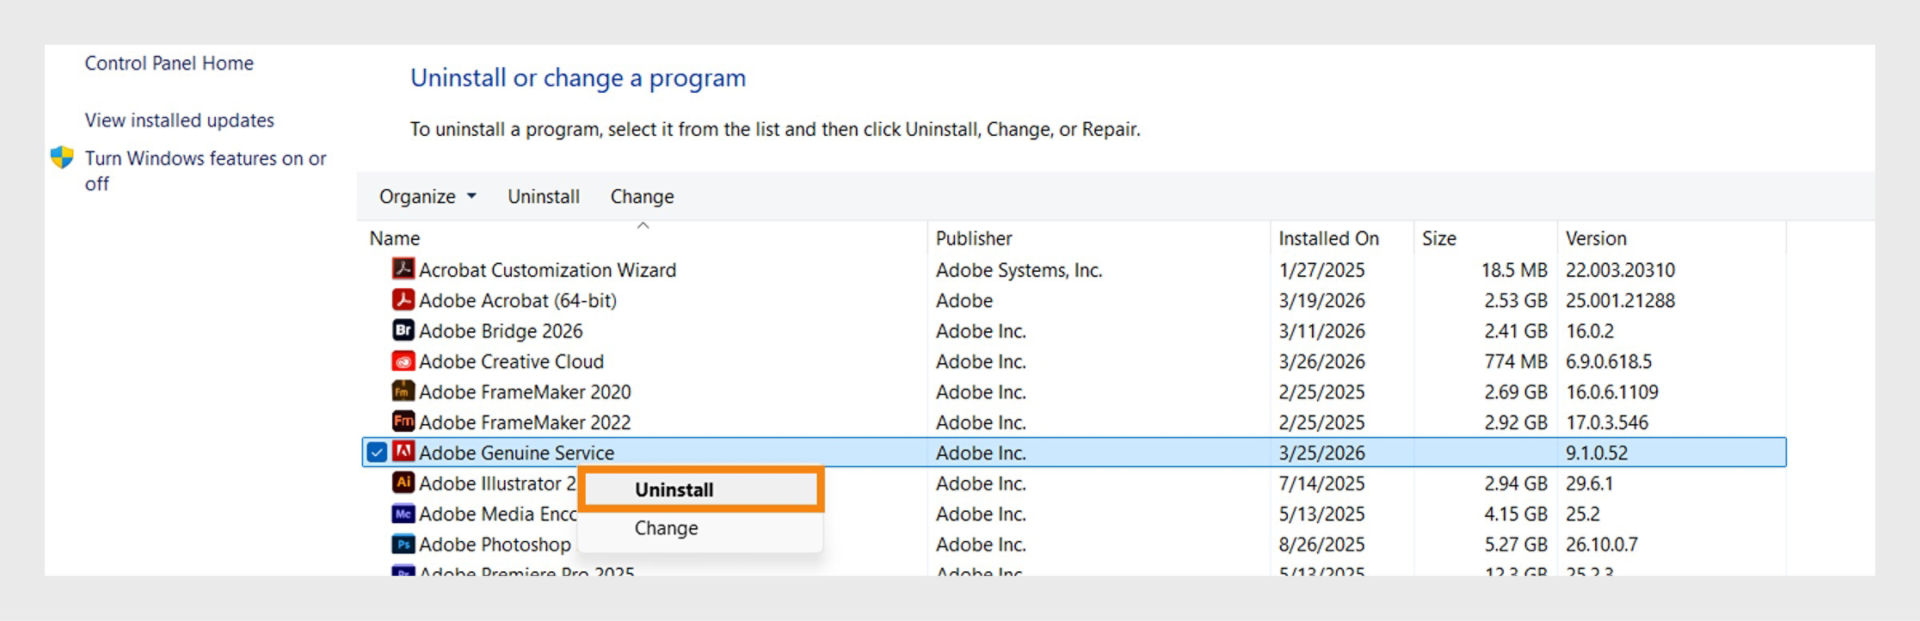Click size value 5.27 GB
The height and width of the screenshot is (621, 1920).
click(1515, 544)
